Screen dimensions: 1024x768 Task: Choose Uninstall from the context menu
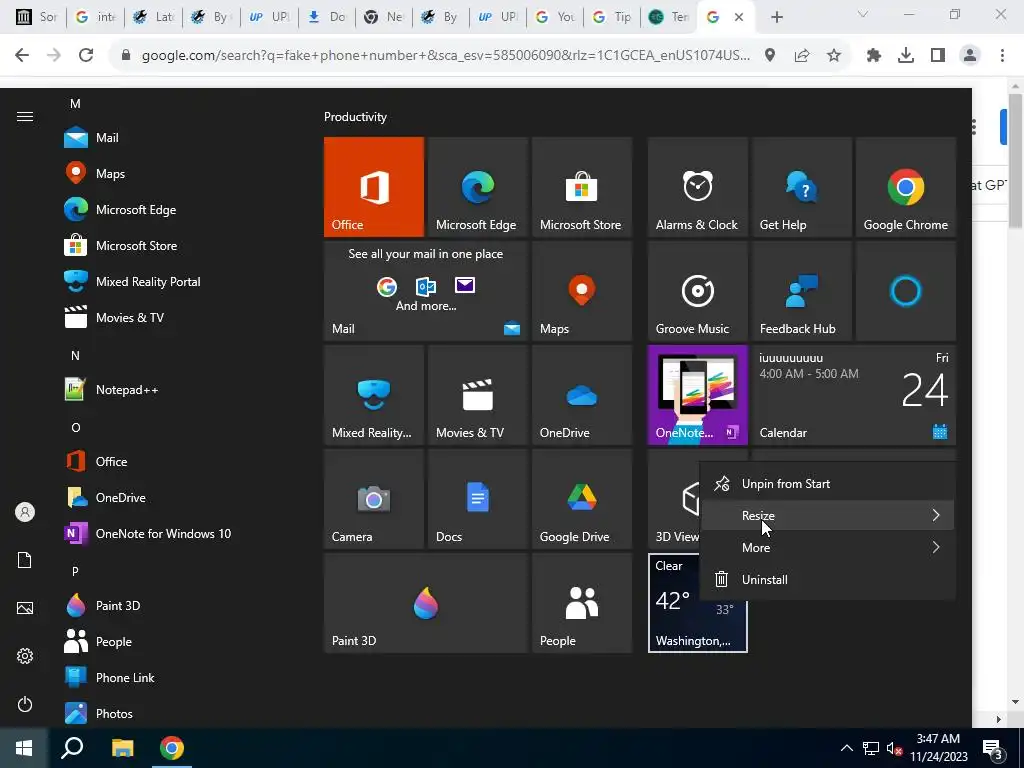tap(827, 579)
